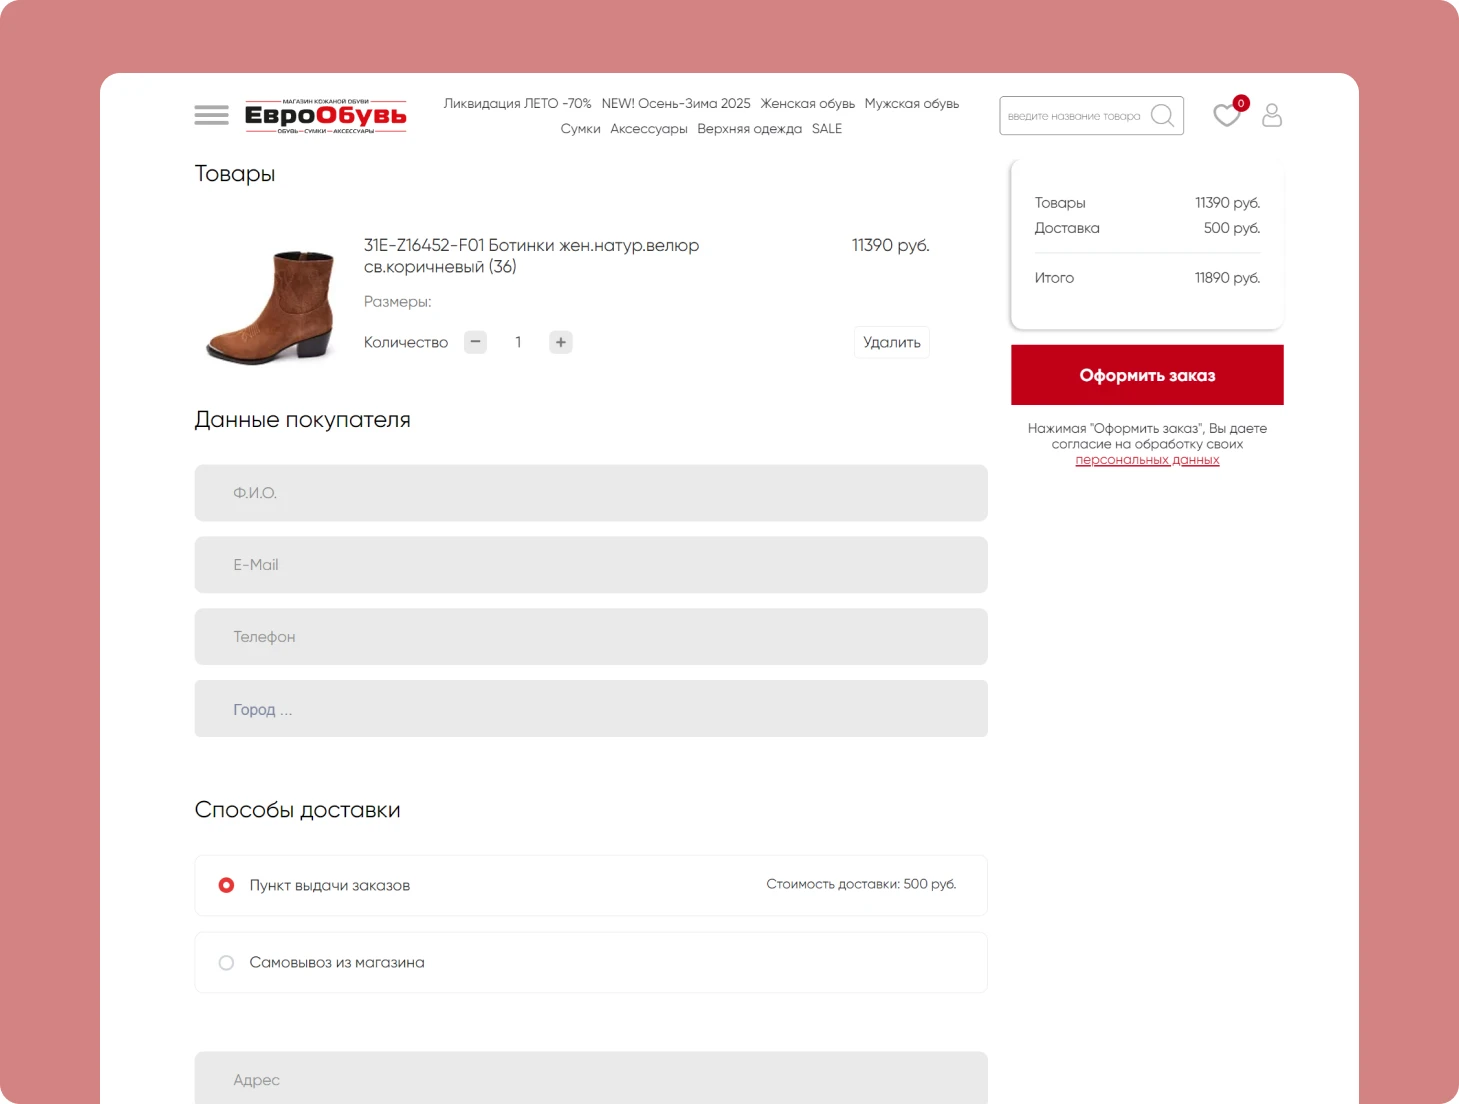The width and height of the screenshot is (1459, 1104).
Task: Open the favorites heart icon
Action: pos(1226,116)
